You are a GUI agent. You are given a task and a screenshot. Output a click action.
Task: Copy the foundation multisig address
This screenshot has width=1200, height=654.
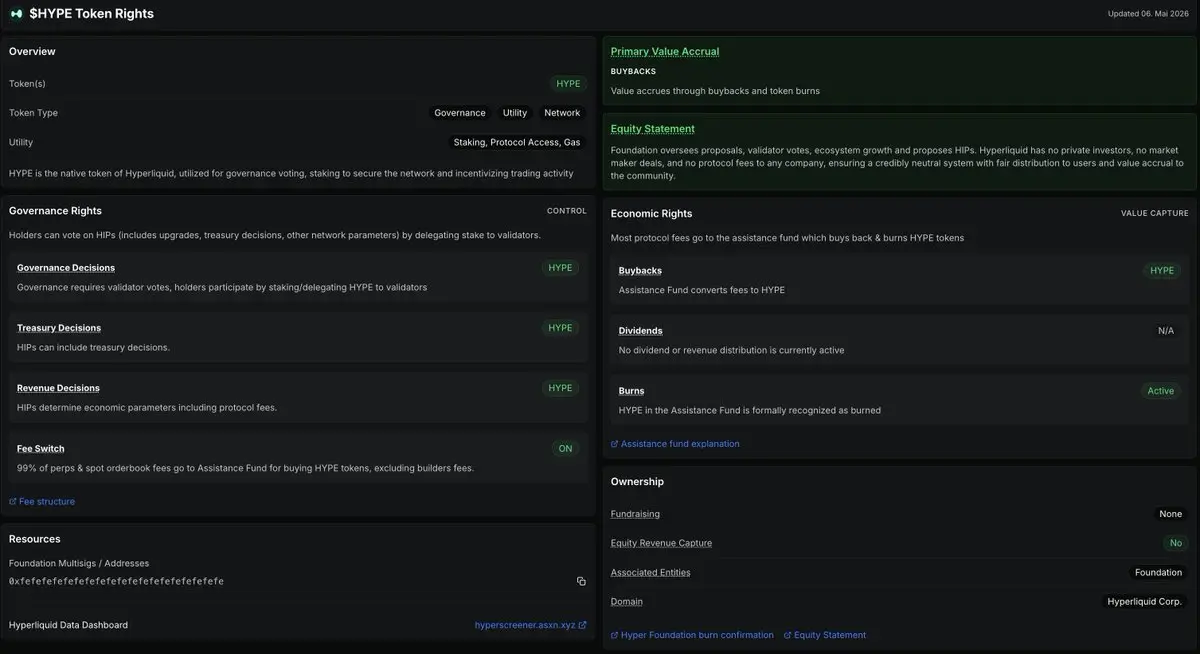pyautogui.click(x=581, y=581)
